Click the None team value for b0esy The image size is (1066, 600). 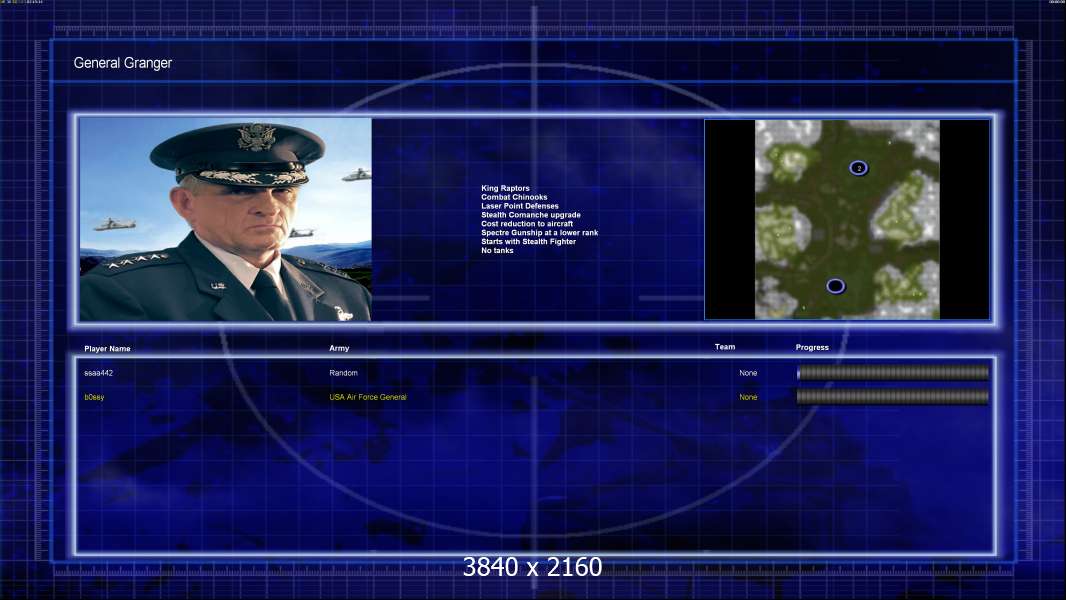click(x=748, y=398)
